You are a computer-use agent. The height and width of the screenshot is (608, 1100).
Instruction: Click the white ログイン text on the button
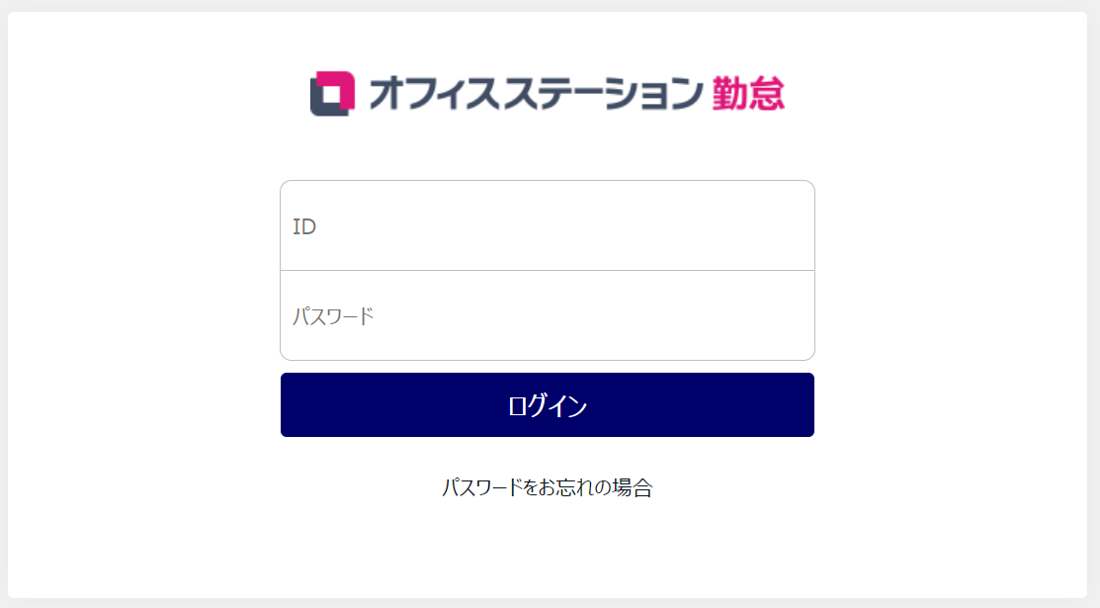pos(547,406)
